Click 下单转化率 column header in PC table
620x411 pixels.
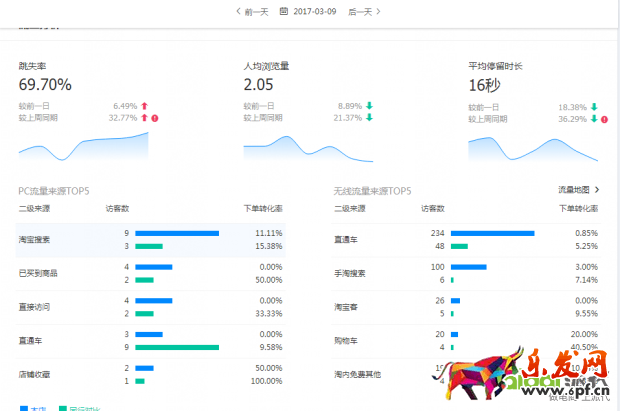pyautogui.click(x=263, y=208)
